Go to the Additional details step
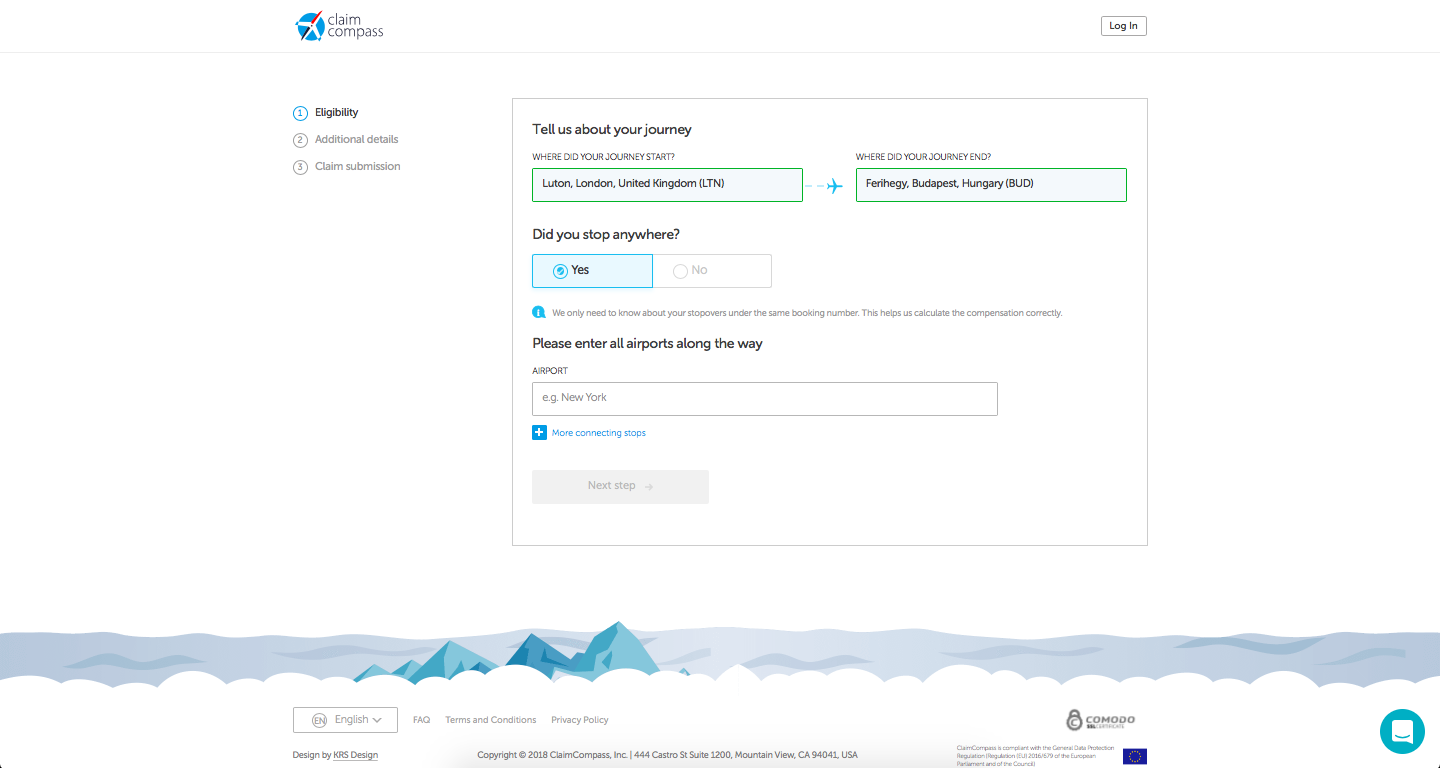1440x768 pixels. click(x=356, y=140)
